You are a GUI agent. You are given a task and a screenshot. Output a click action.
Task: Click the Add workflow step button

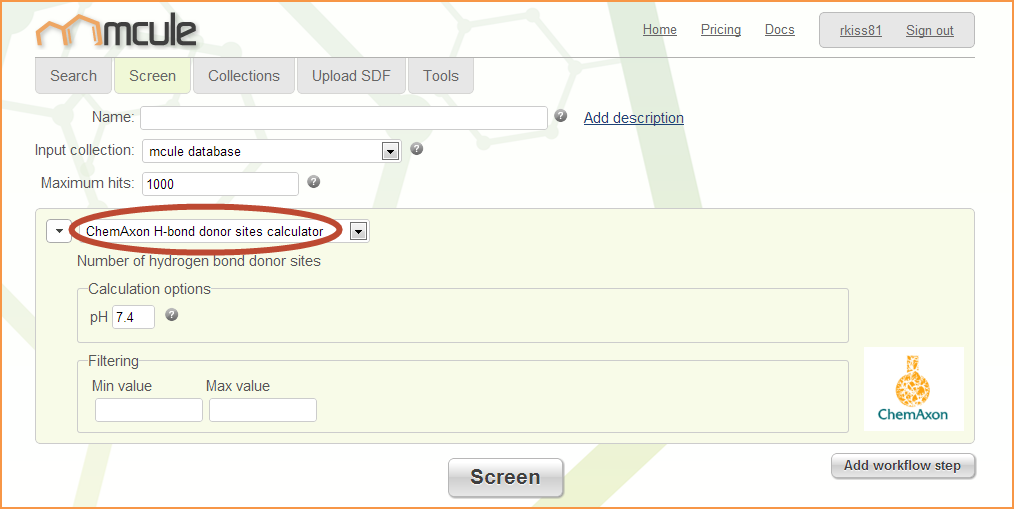[902, 466]
